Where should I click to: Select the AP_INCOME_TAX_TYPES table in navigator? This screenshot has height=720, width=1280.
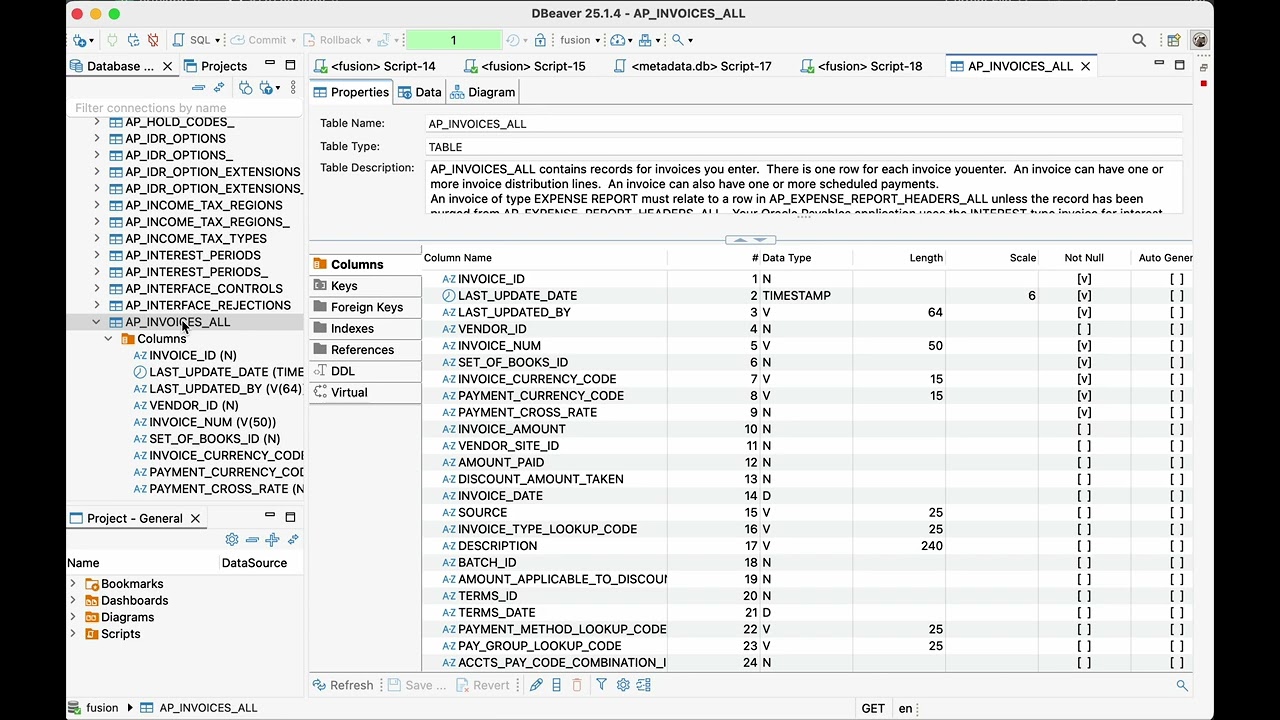pyautogui.click(x=196, y=239)
